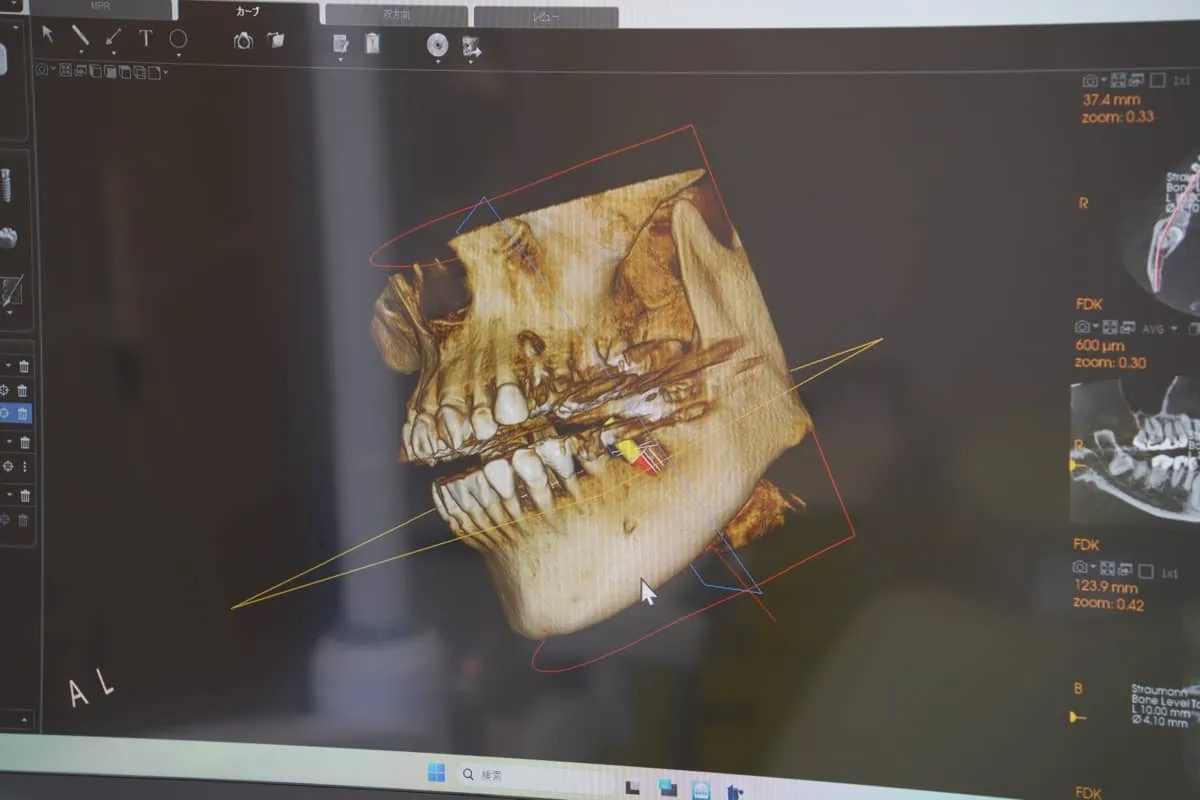1200x800 pixels.
Task: Open Task View from the taskbar
Action: click(x=632, y=788)
